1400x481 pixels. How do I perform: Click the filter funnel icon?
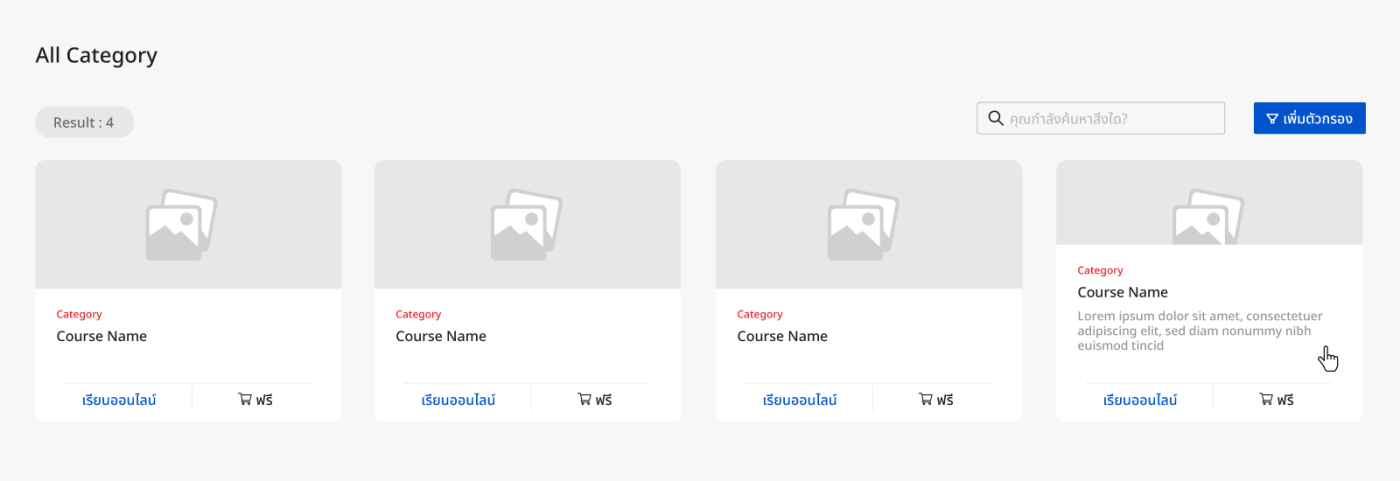click(x=1272, y=119)
